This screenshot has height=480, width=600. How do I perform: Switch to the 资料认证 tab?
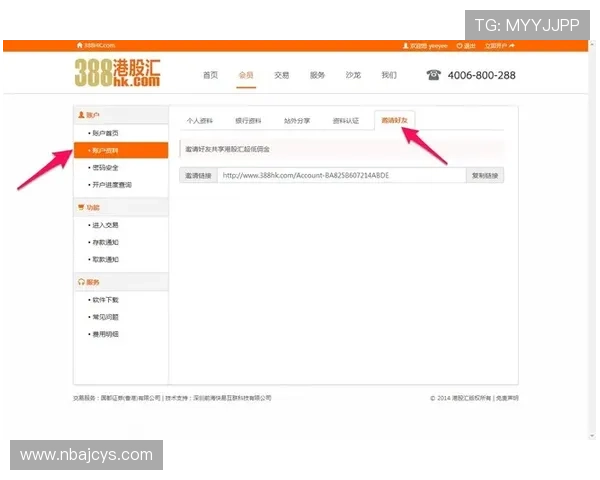(x=346, y=121)
